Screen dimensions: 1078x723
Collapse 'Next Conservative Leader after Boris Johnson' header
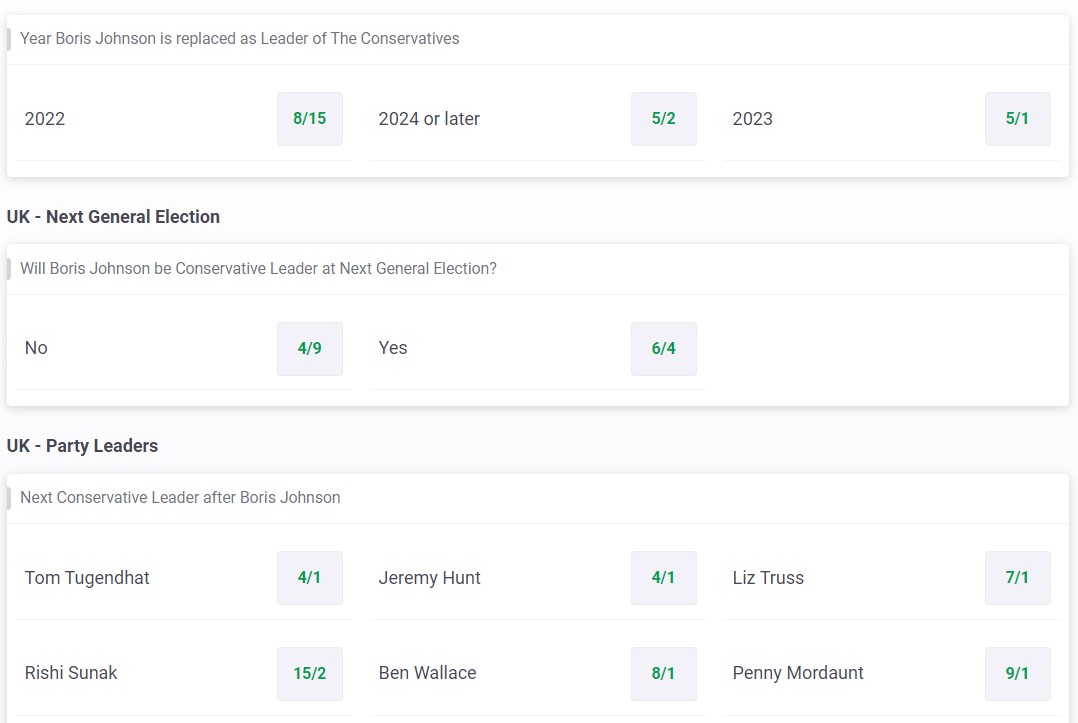538,498
